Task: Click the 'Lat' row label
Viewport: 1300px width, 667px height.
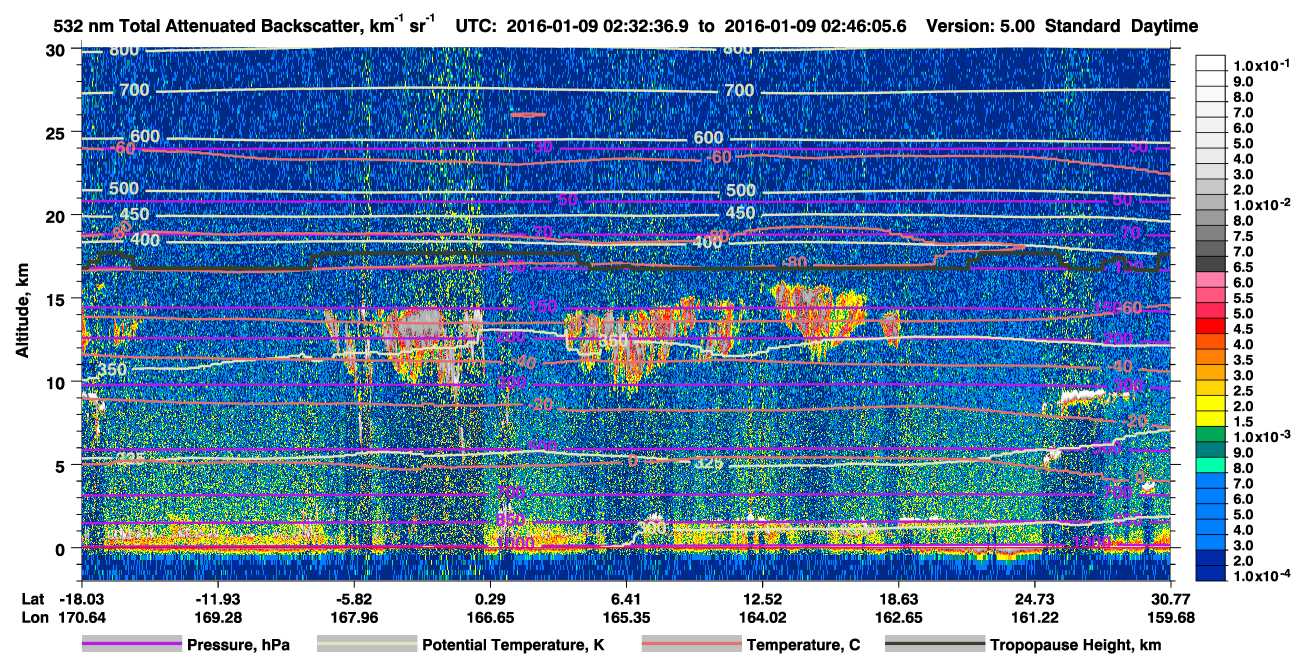Action: pyautogui.click(x=32, y=600)
